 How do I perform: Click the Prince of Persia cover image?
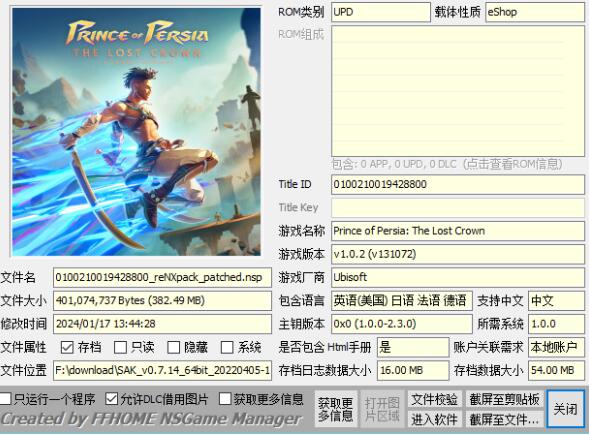[136, 132]
